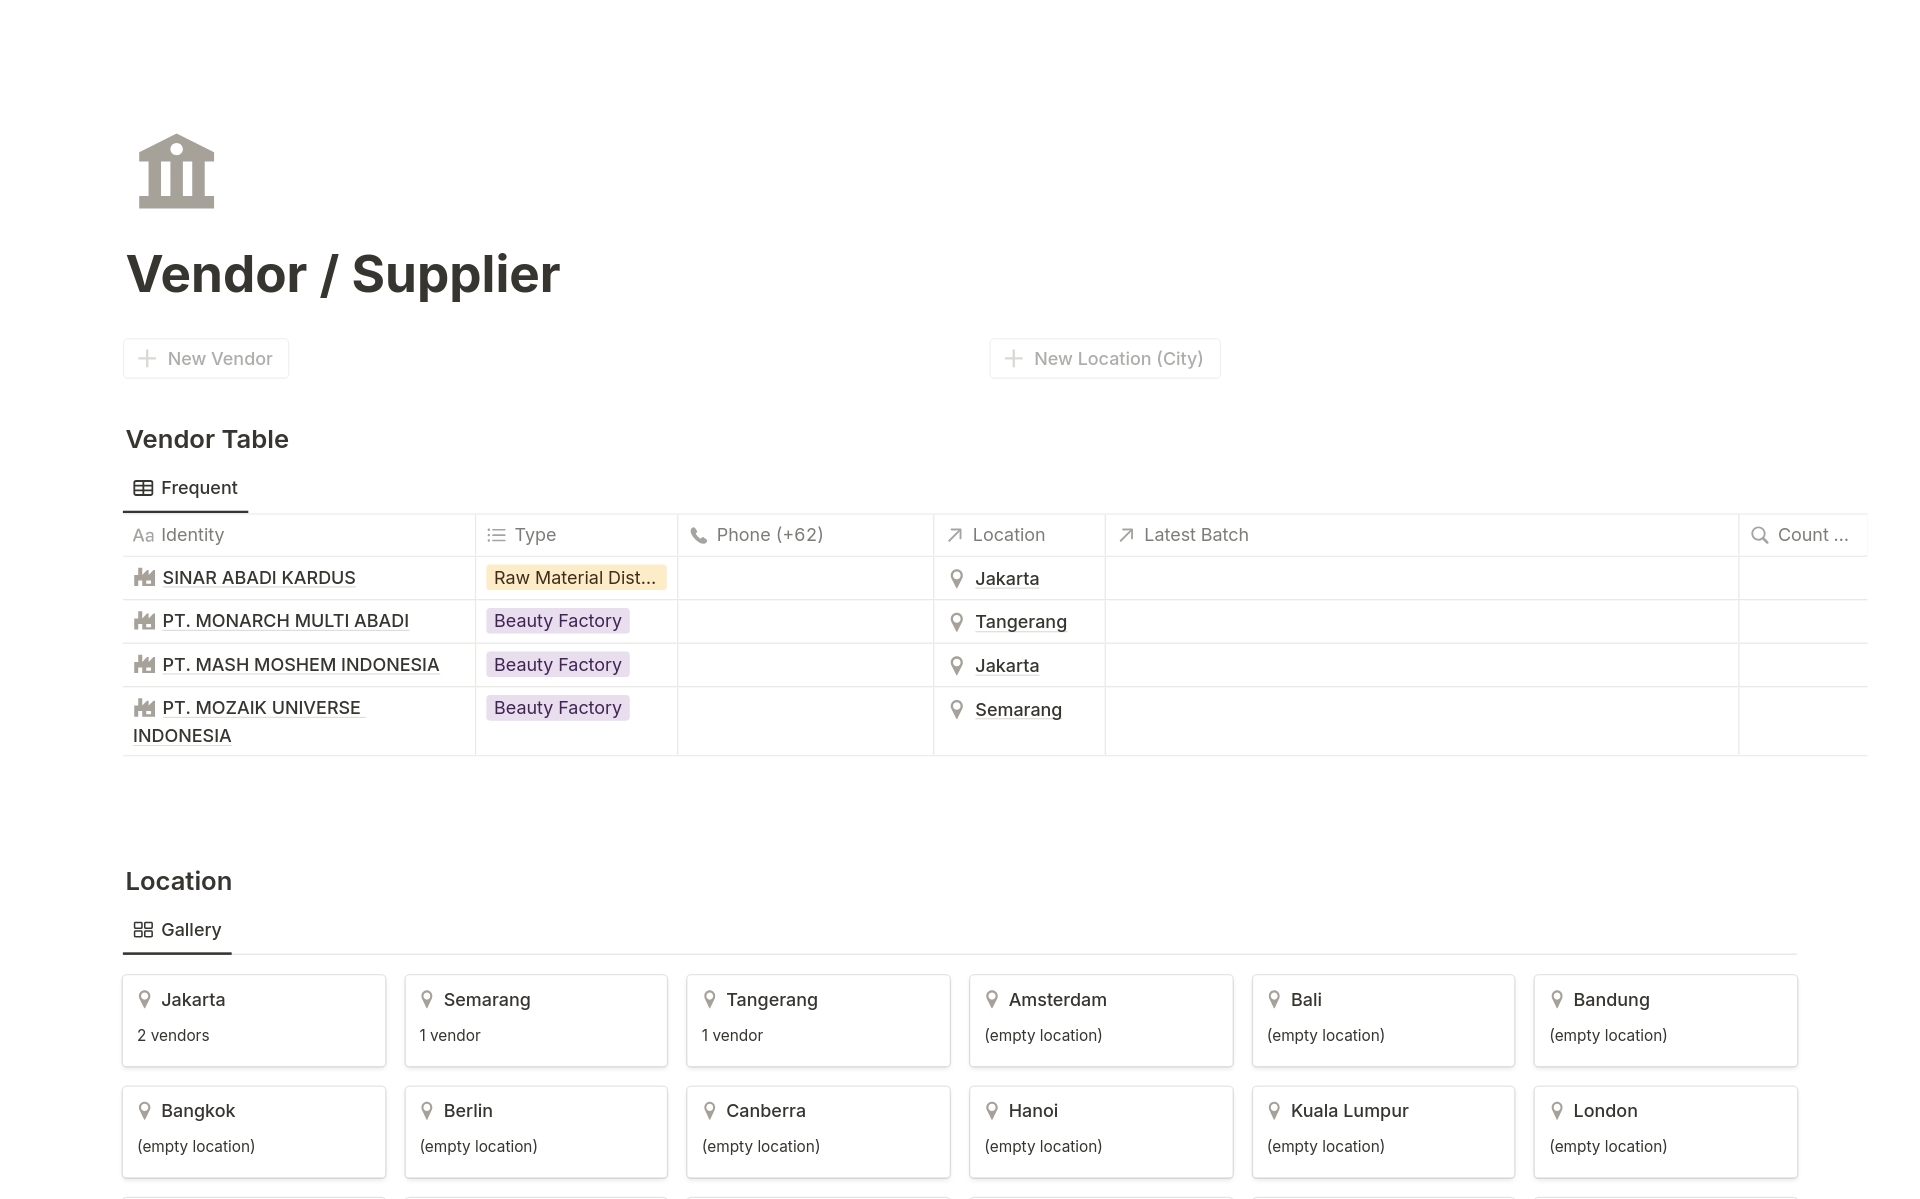Click the table icon beside the Frequent view label

click(142, 487)
